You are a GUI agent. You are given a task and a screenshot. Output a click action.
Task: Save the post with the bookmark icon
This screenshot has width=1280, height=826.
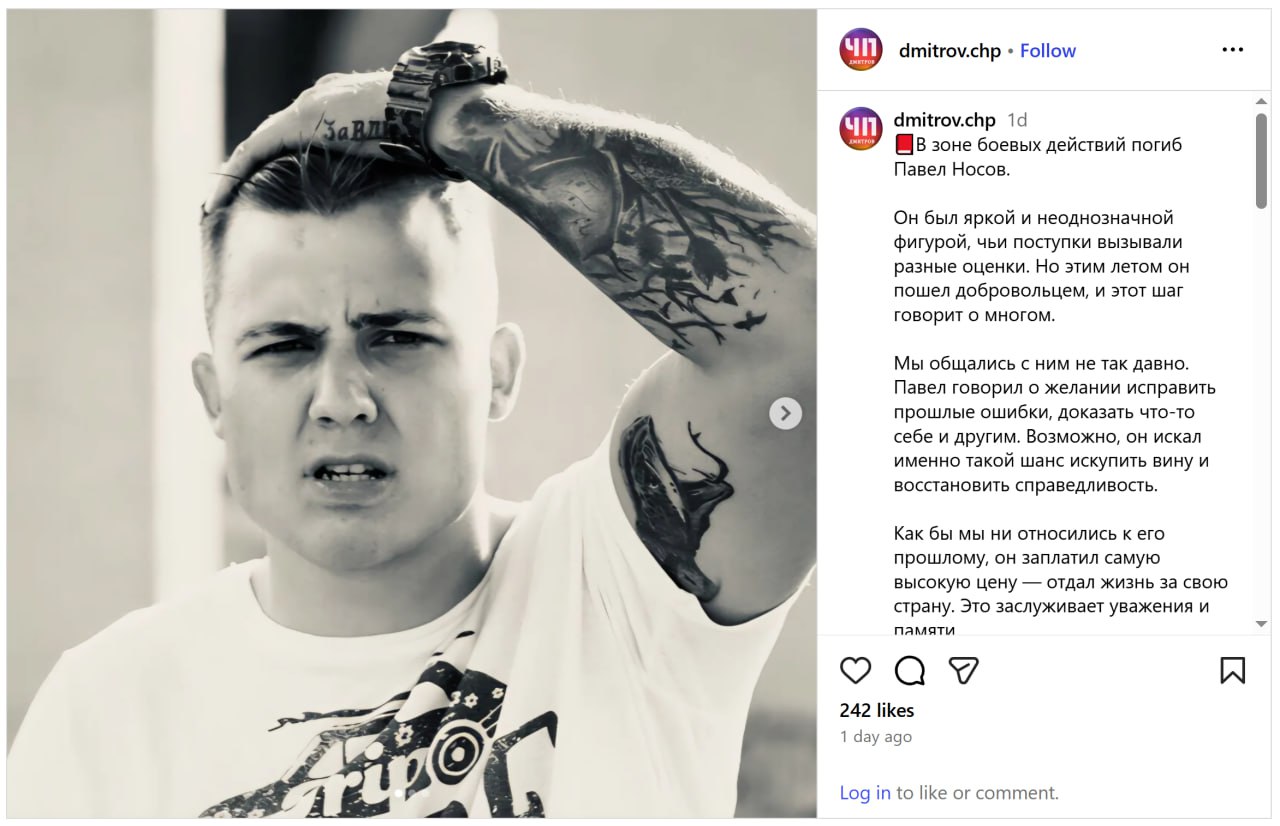click(1233, 670)
